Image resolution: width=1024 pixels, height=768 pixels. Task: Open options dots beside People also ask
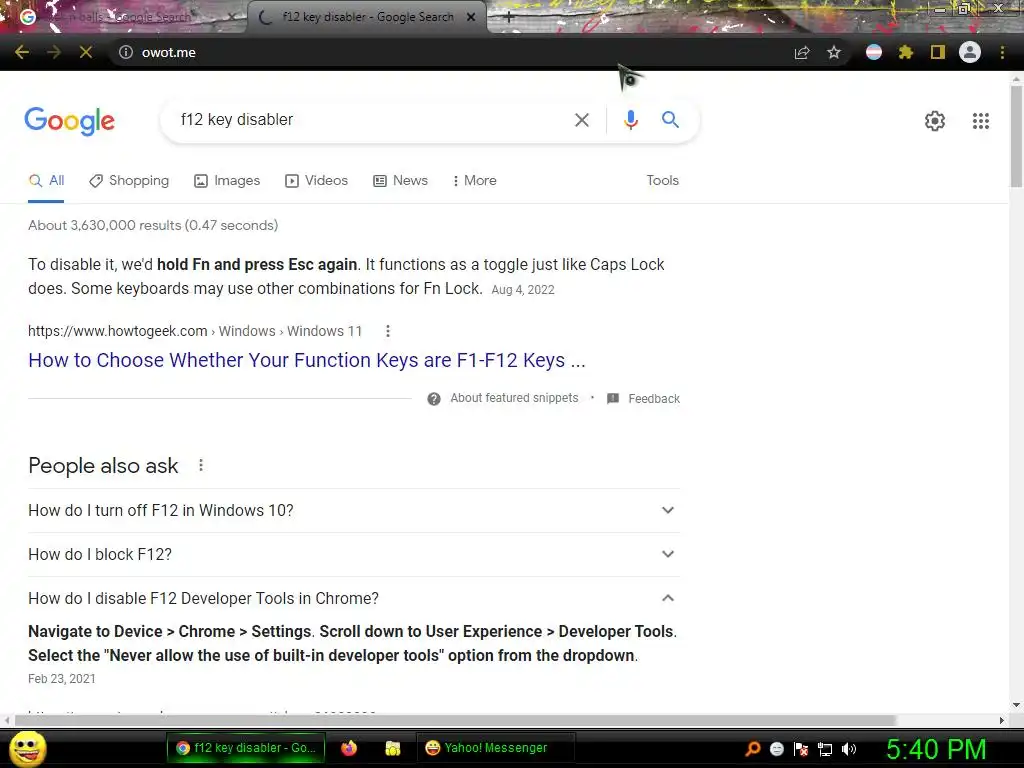201,465
